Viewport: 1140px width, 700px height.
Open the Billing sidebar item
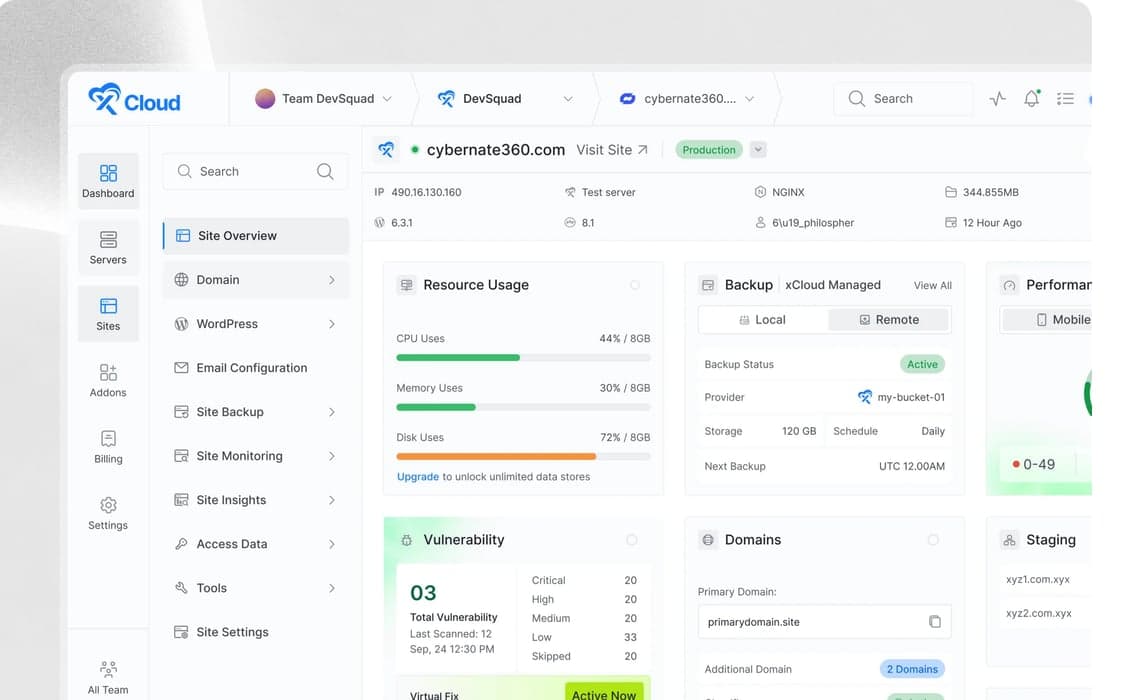tap(108, 446)
